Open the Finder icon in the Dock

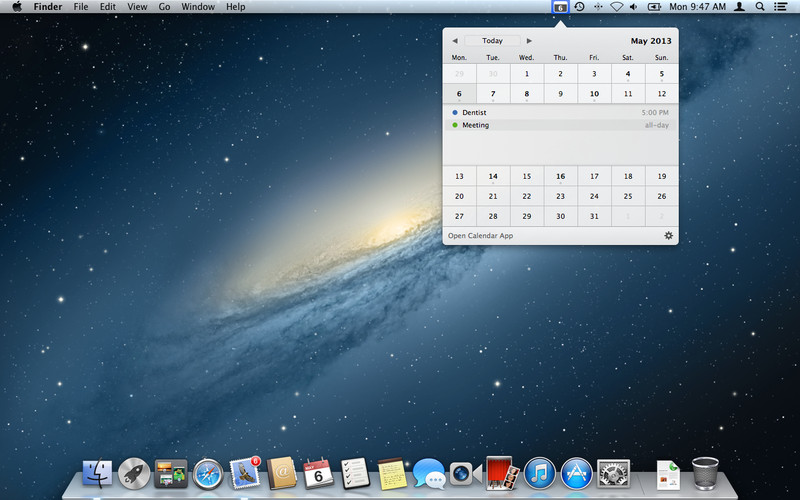(97, 473)
